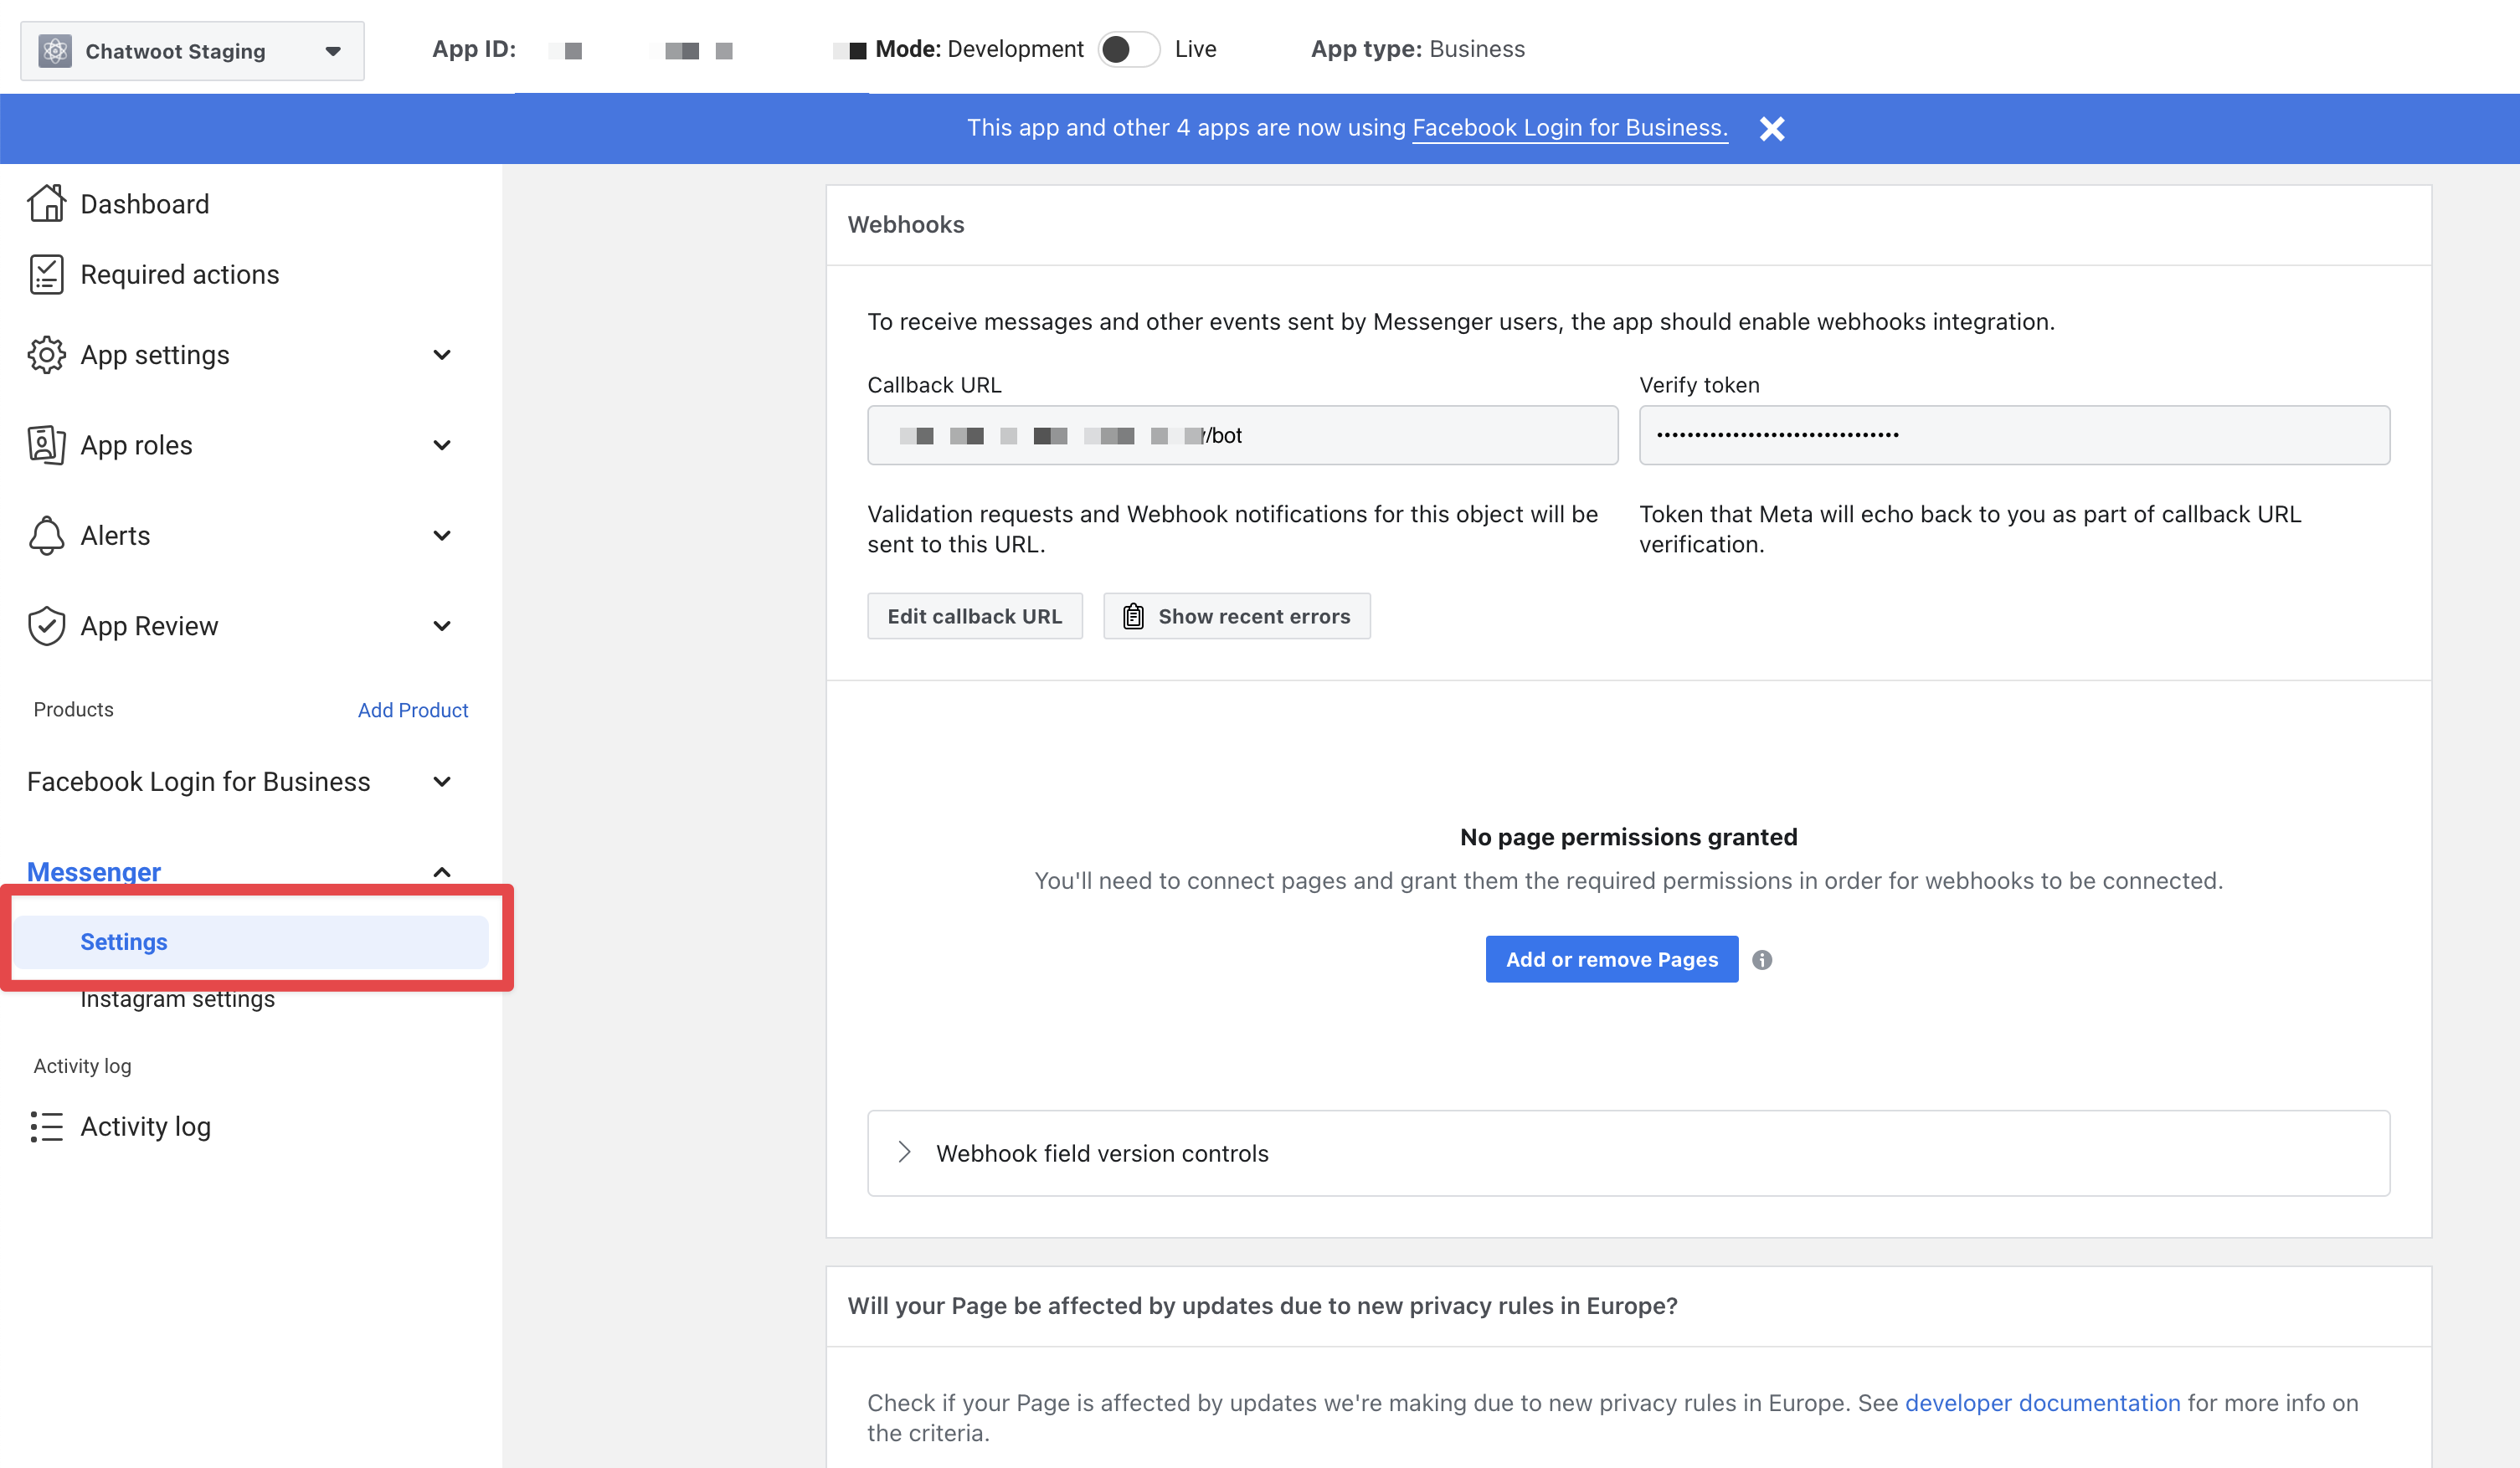Click the Edit callback URL button

974,615
